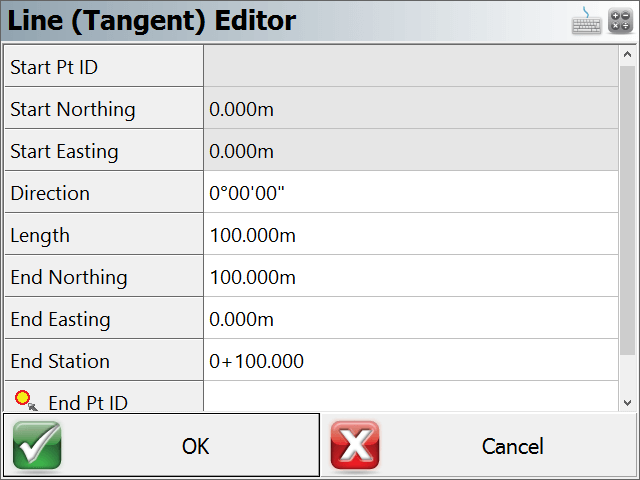This screenshot has height=480, width=640.
Task: Click the Start Northing value cell
Action: click(411, 108)
